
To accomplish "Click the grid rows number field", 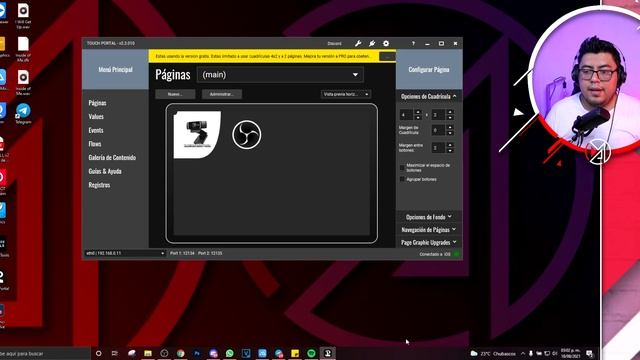I will pyautogui.click(x=438, y=115).
